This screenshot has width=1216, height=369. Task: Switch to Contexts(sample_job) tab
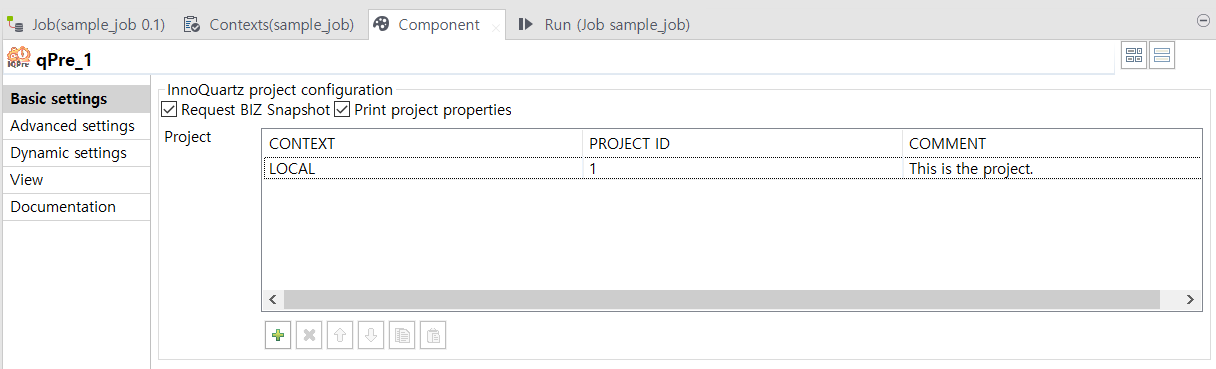tap(269, 24)
